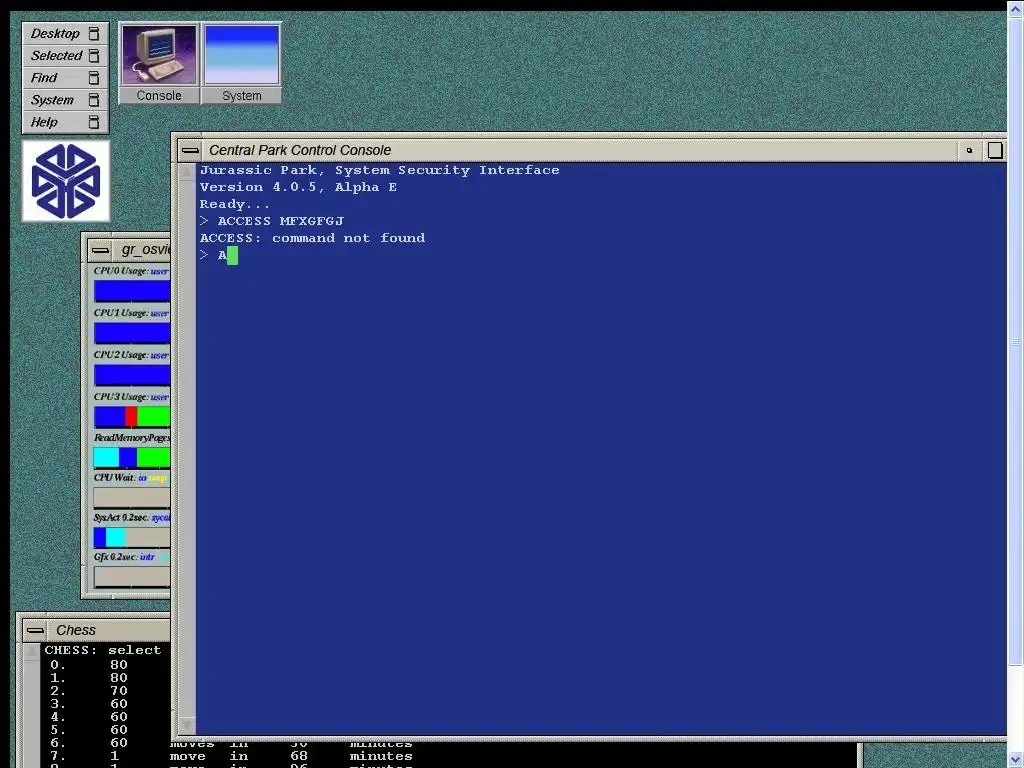Click the browser page scrollbar up arrow

point(1016,7)
